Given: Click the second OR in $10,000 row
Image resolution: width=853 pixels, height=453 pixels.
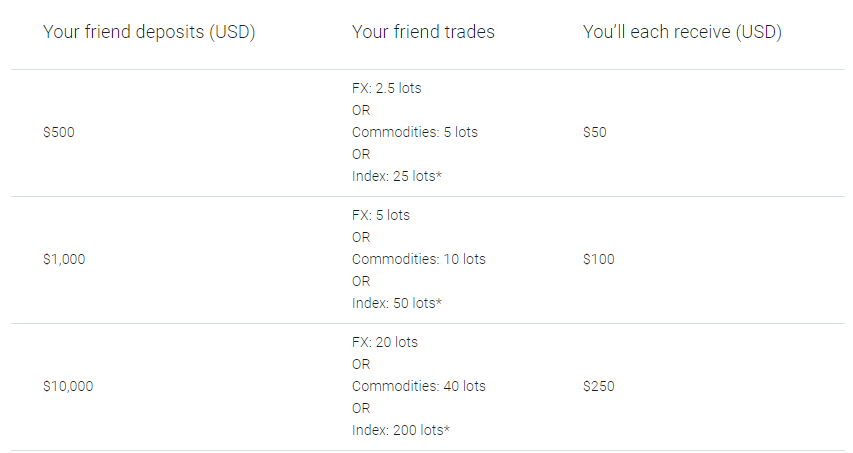Looking at the screenshot, I should coord(361,408).
